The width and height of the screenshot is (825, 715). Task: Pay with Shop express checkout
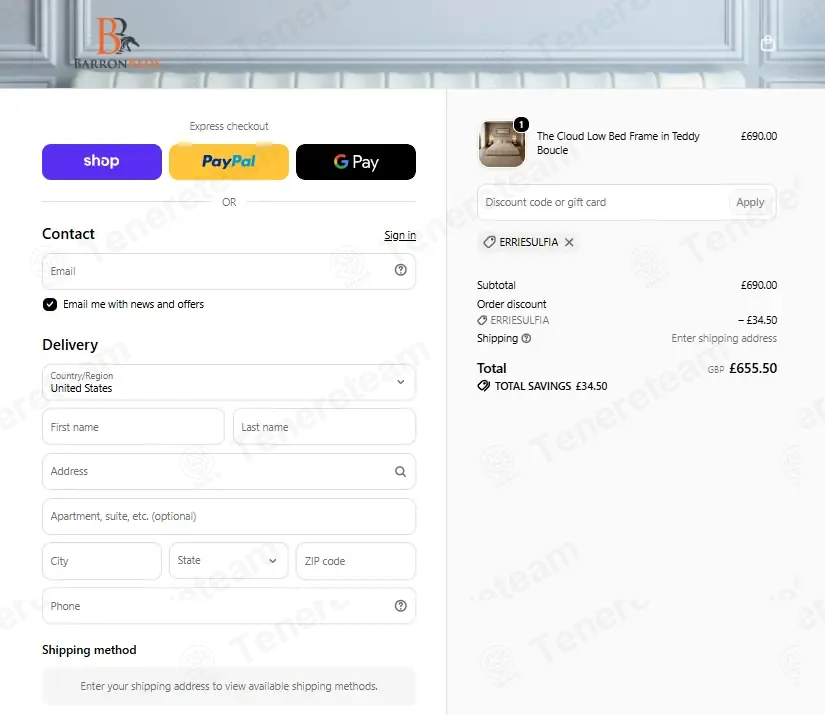(102, 162)
